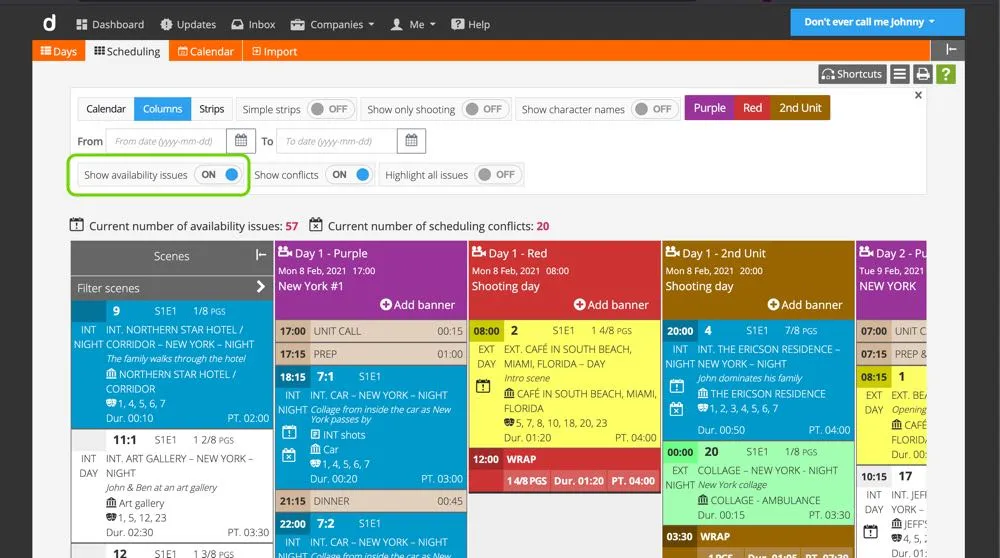Click INT shots note icon in scene 7:1
The height and width of the screenshot is (558, 1000).
[315, 434]
